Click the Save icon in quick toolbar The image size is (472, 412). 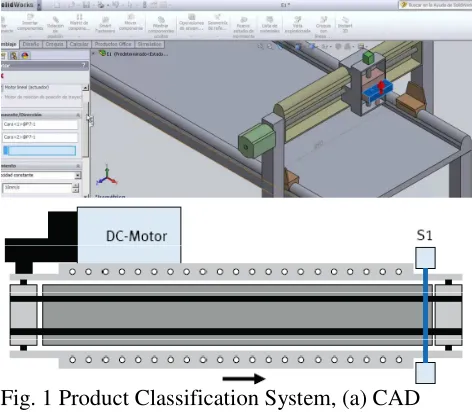click(x=86, y=5)
